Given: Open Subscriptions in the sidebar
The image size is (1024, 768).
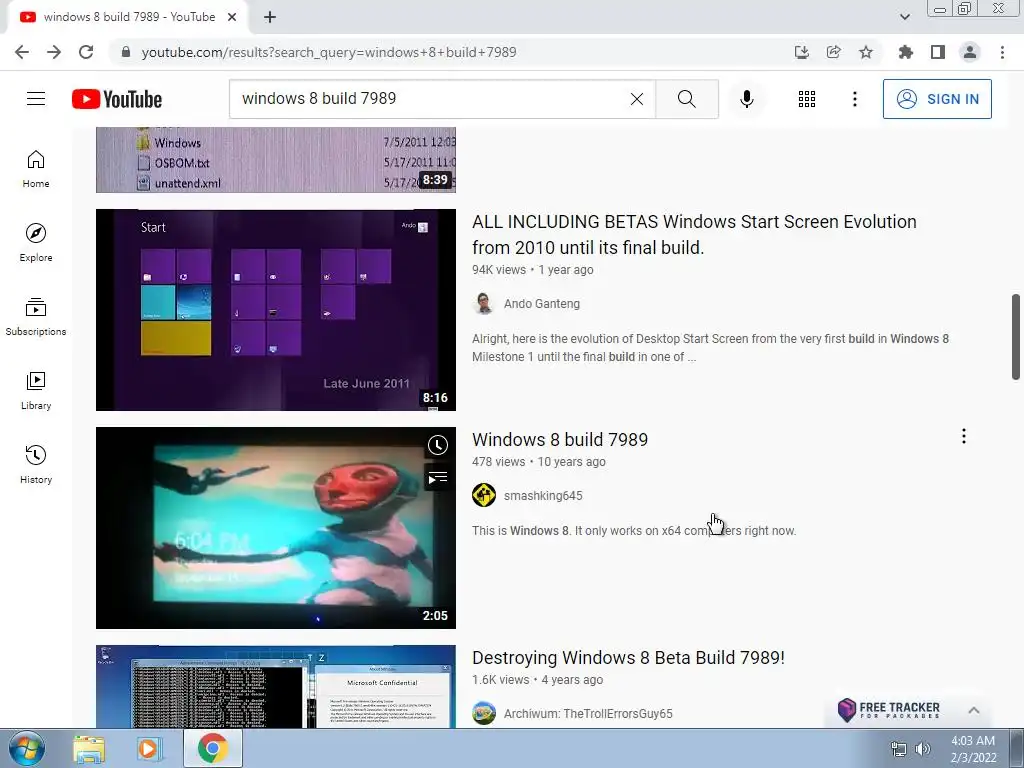Looking at the screenshot, I should [x=36, y=317].
